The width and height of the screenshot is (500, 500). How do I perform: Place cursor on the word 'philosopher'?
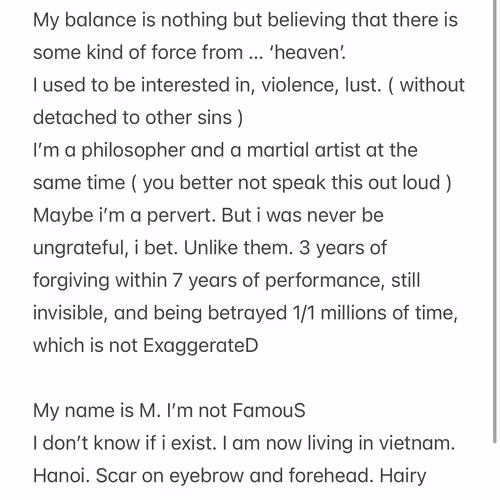tap(133, 151)
